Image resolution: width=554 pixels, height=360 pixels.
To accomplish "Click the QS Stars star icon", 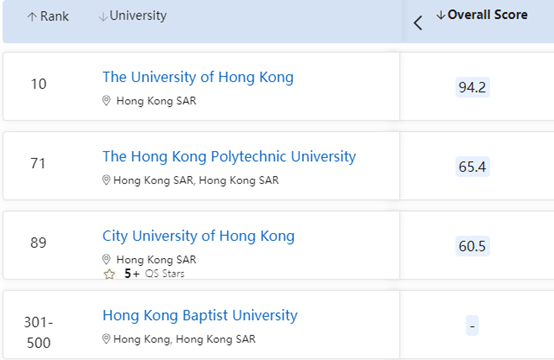I will (110, 274).
